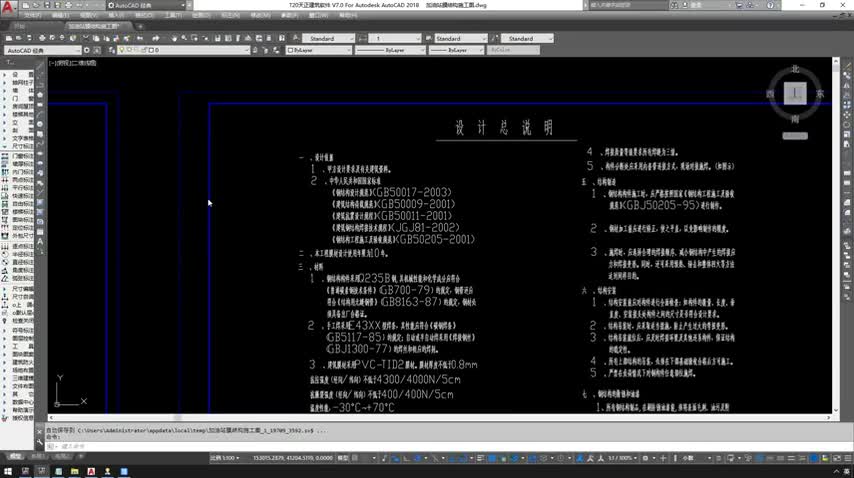Click the binoculars search icon in the title bar
The image size is (854, 478).
pyautogui.click(x=674, y=5)
